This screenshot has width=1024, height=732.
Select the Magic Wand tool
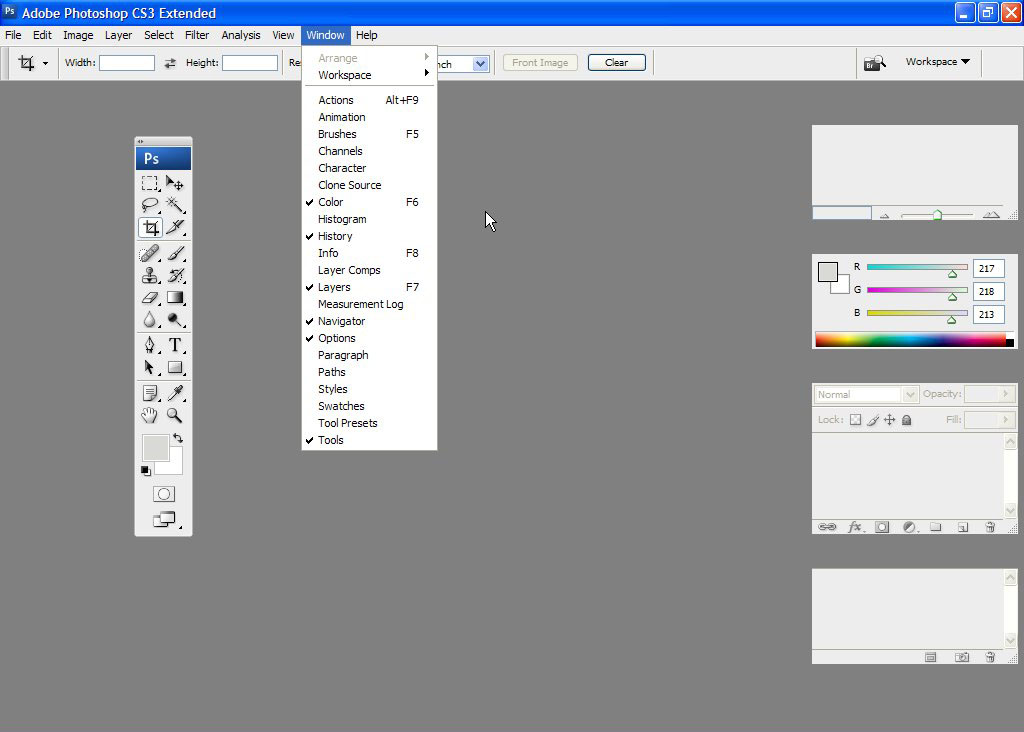tap(175, 205)
